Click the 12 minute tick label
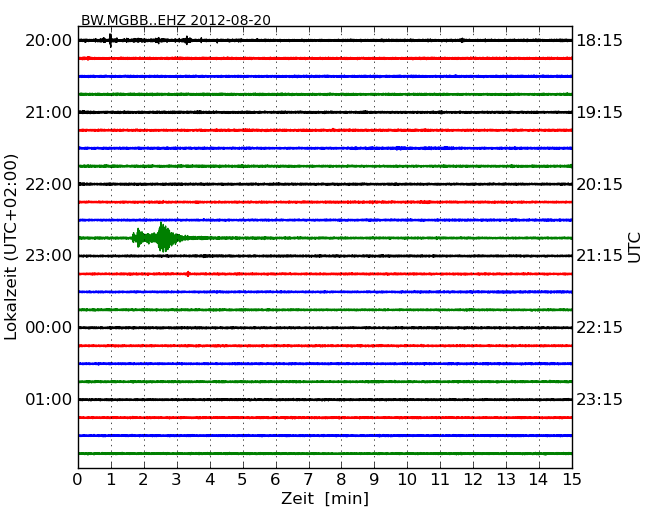650x520 pixels. [473, 479]
